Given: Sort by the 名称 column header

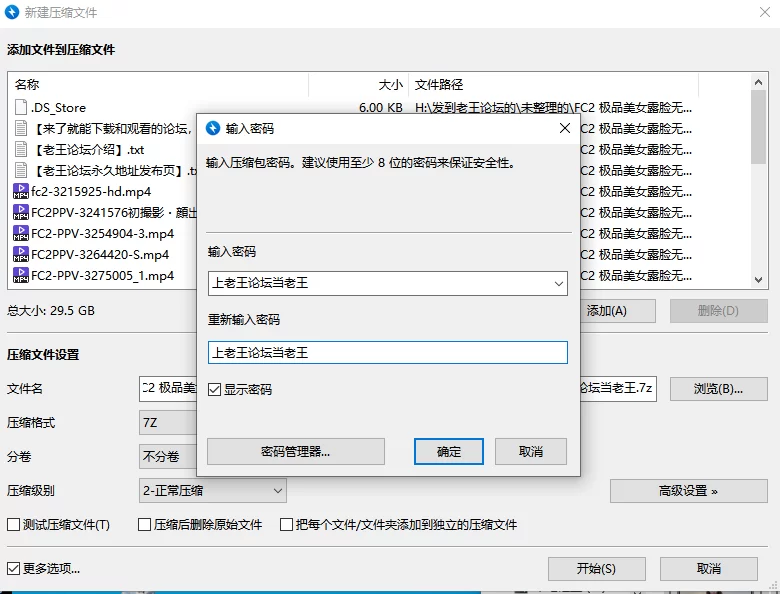Looking at the screenshot, I should 158,85.
